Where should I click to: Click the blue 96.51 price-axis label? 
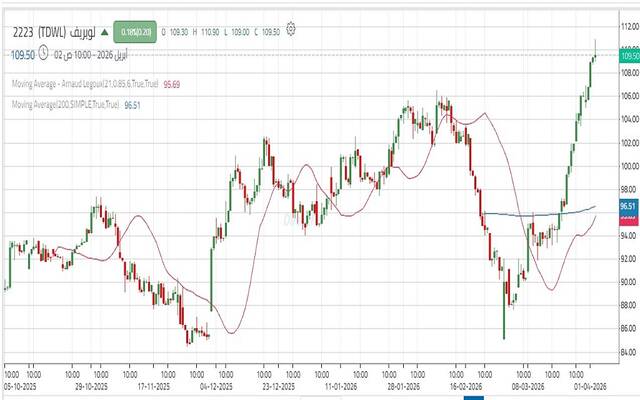click(x=627, y=207)
